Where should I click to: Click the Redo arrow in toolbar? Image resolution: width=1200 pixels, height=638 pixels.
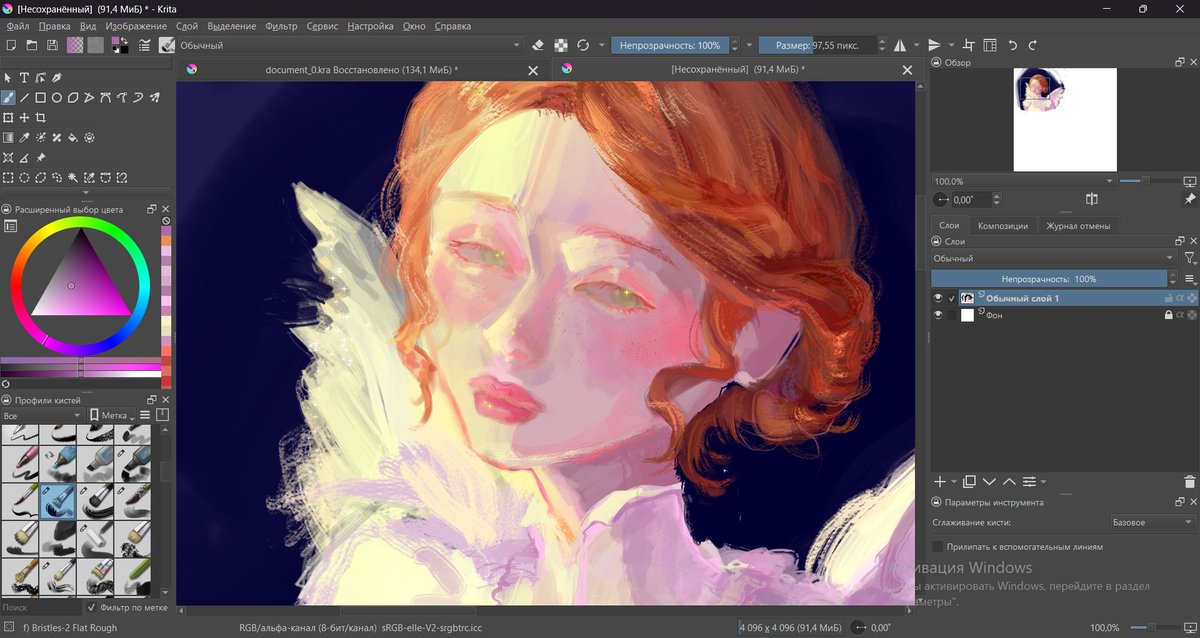coord(1033,45)
